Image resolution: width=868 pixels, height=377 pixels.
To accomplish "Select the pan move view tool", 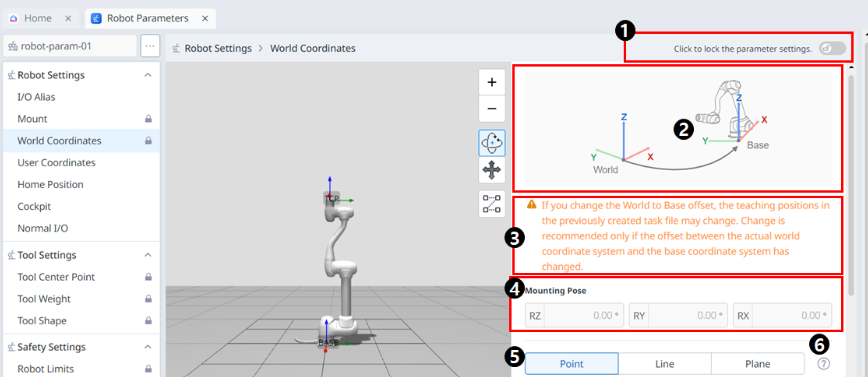I will (x=492, y=171).
